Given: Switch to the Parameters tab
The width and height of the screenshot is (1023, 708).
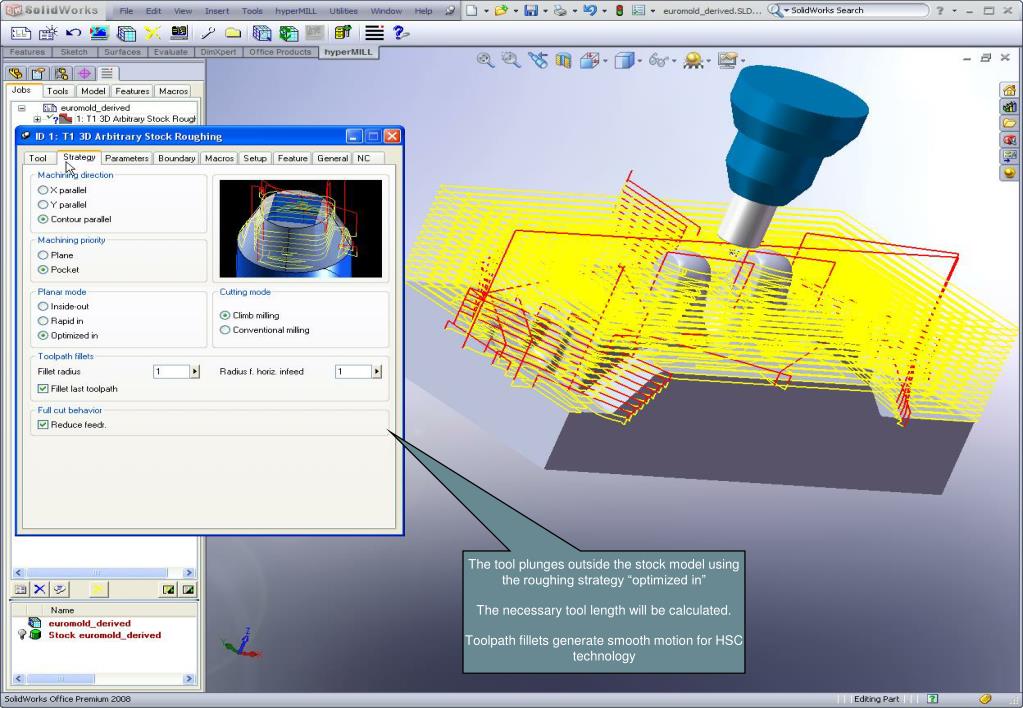Looking at the screenshot, I should [x=127, y=158].
